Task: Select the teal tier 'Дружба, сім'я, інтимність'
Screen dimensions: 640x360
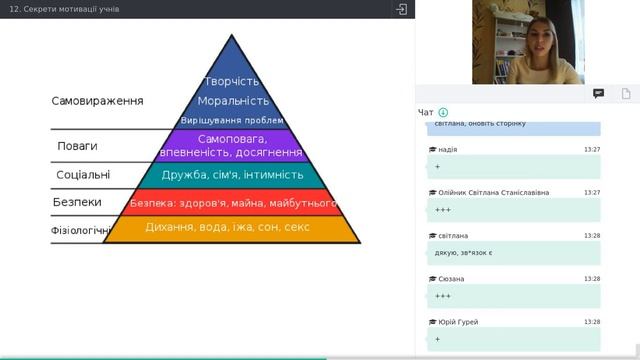Action: [231, 175]
